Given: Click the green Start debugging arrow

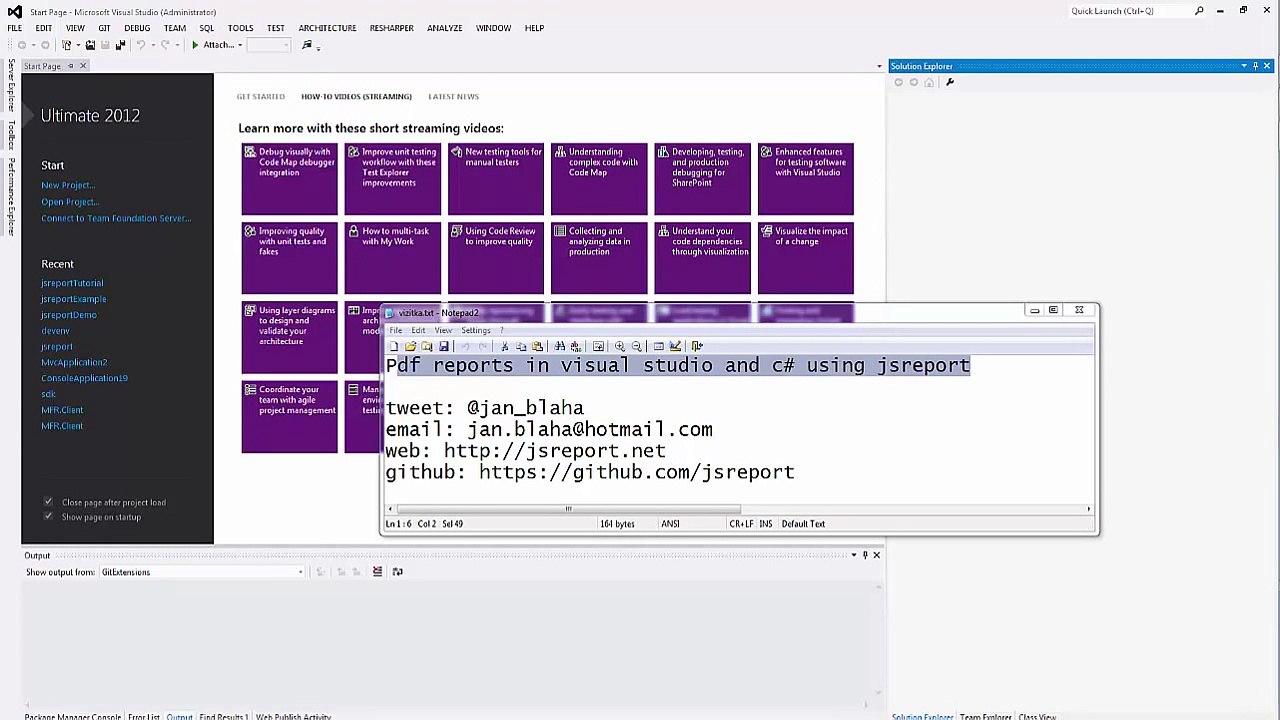Looking at the screenshot, I should tap(195, 45).
